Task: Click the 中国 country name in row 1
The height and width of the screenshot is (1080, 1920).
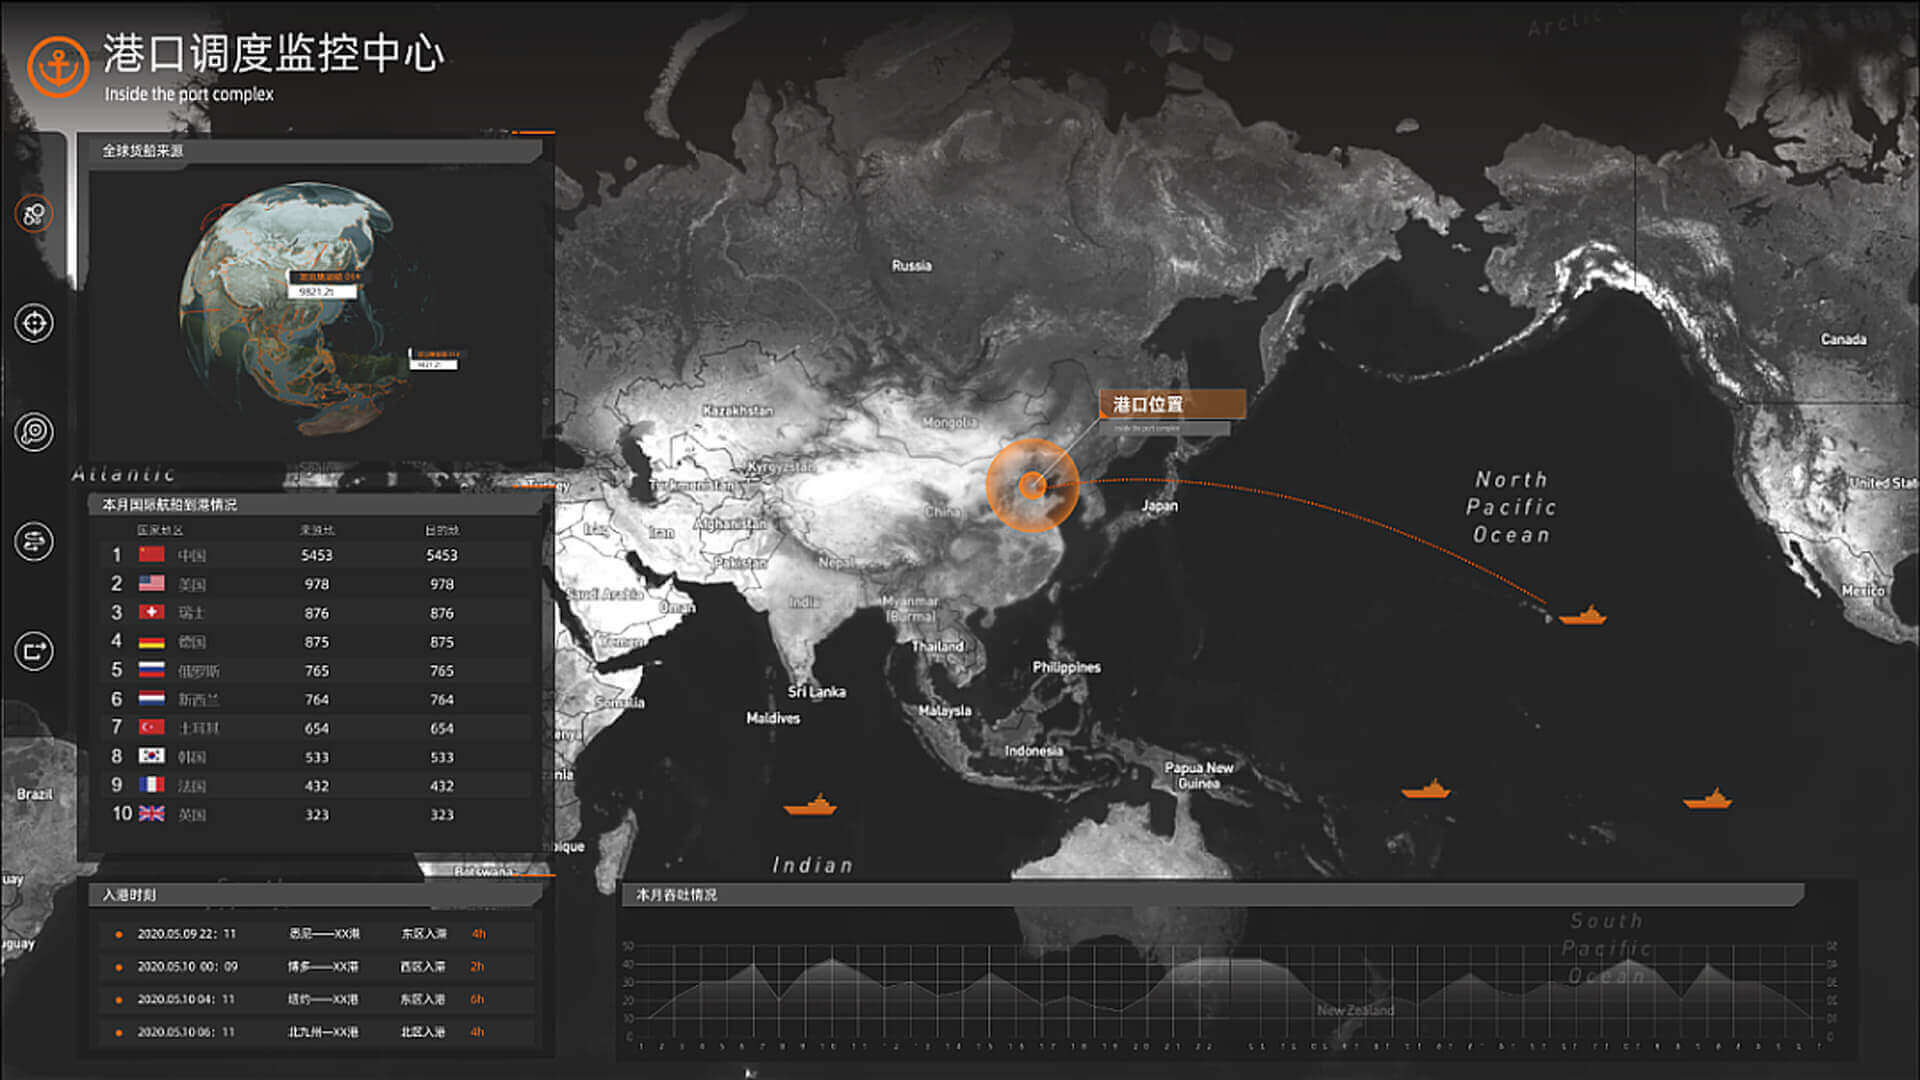Action: (192, 555)
